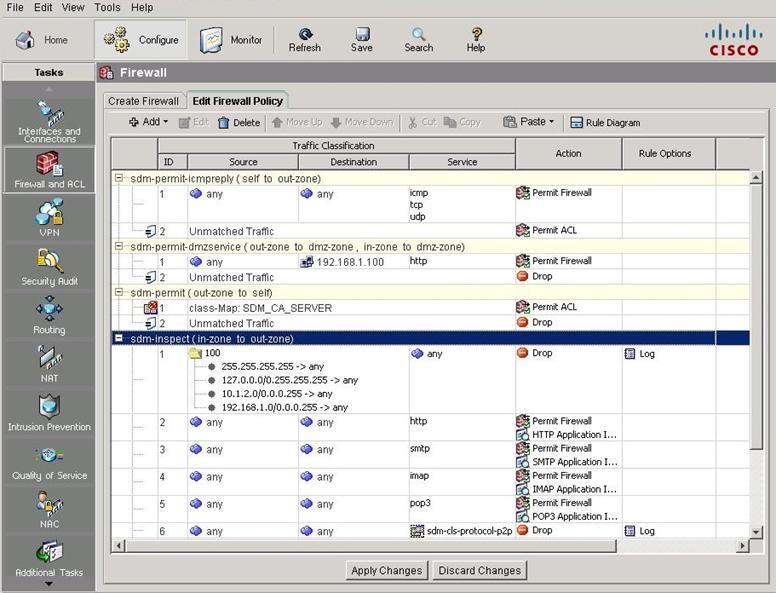776x593 pixels.
Task: Click the Move Up button
Action: coord(297,122)
